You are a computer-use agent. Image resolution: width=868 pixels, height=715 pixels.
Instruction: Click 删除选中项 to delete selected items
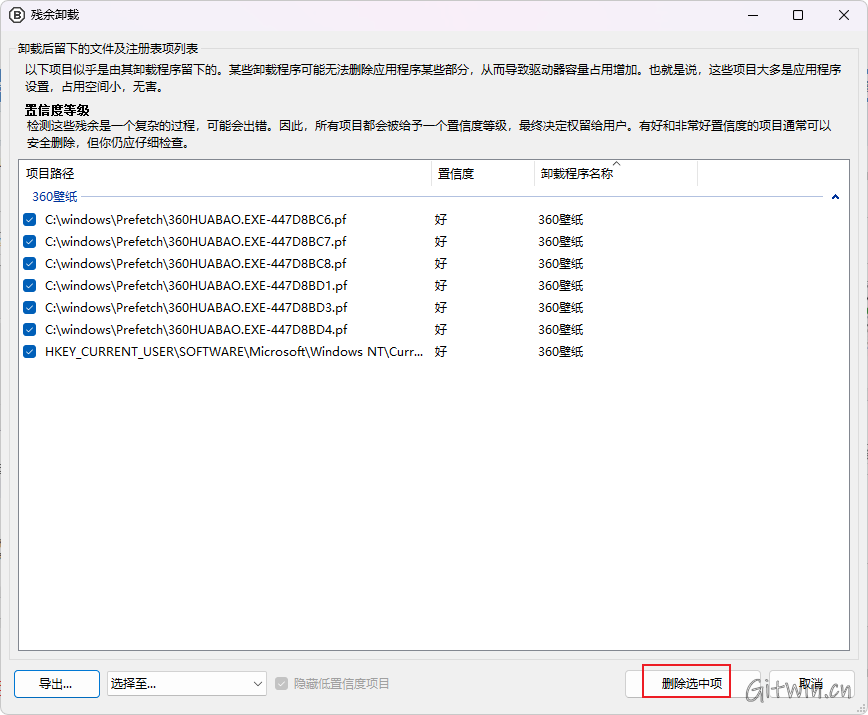[x=692, y=684]
